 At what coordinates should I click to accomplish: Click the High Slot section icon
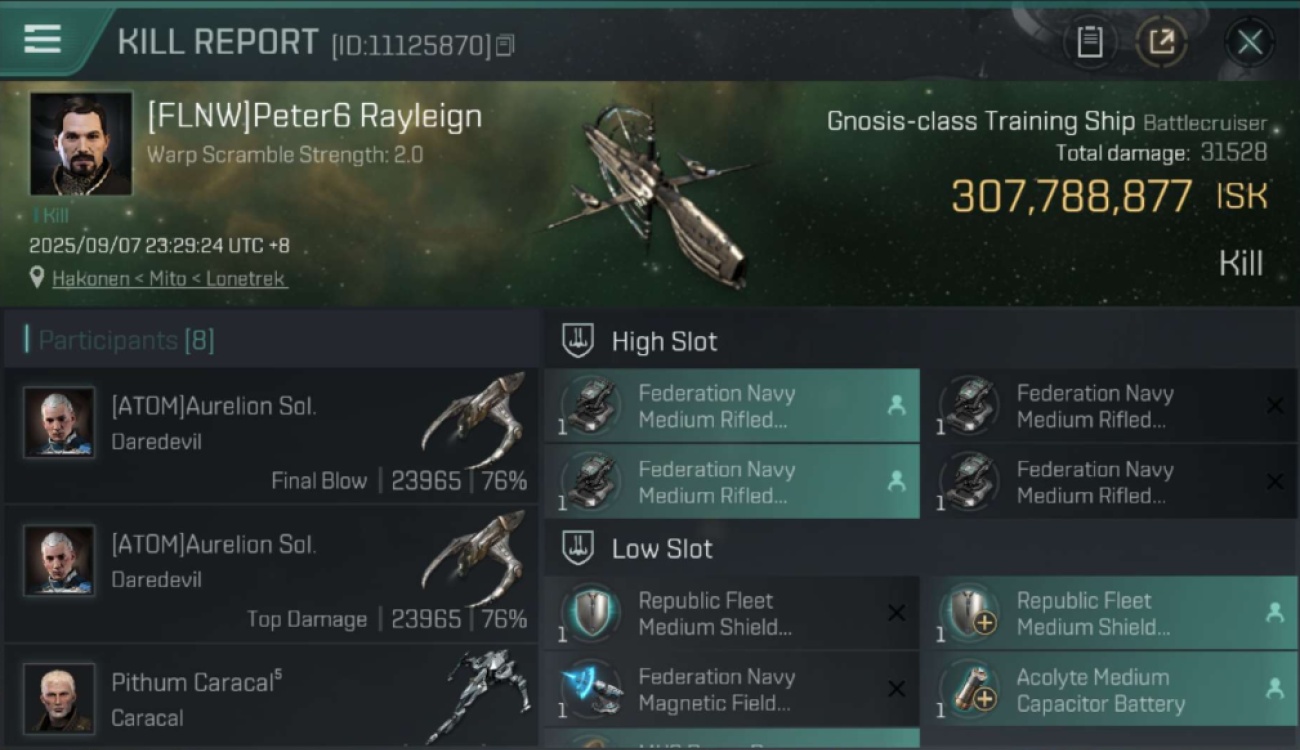[x=579, y=341]
